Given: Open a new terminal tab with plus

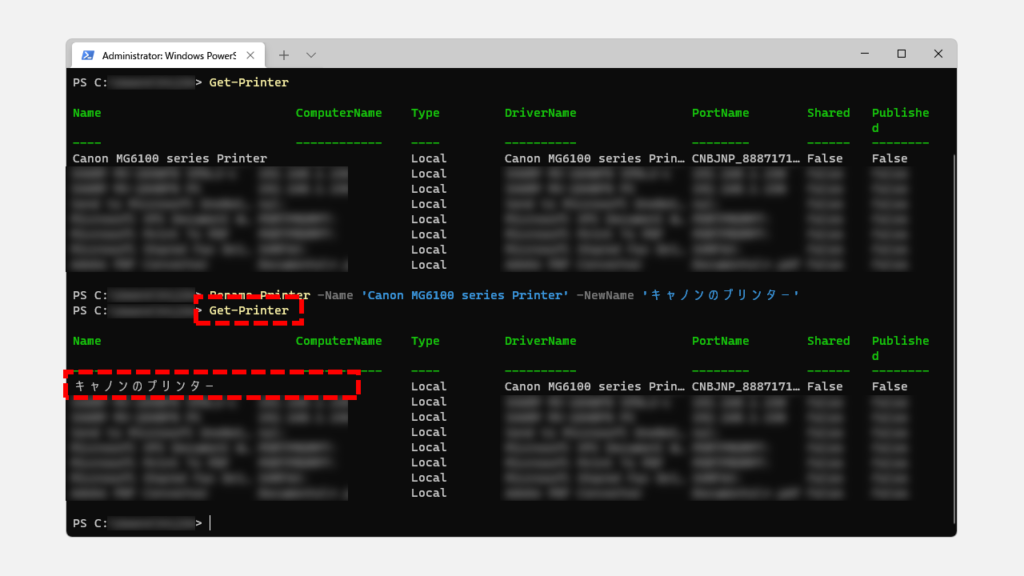Looking at the screenshot, I should coord(284,55).
